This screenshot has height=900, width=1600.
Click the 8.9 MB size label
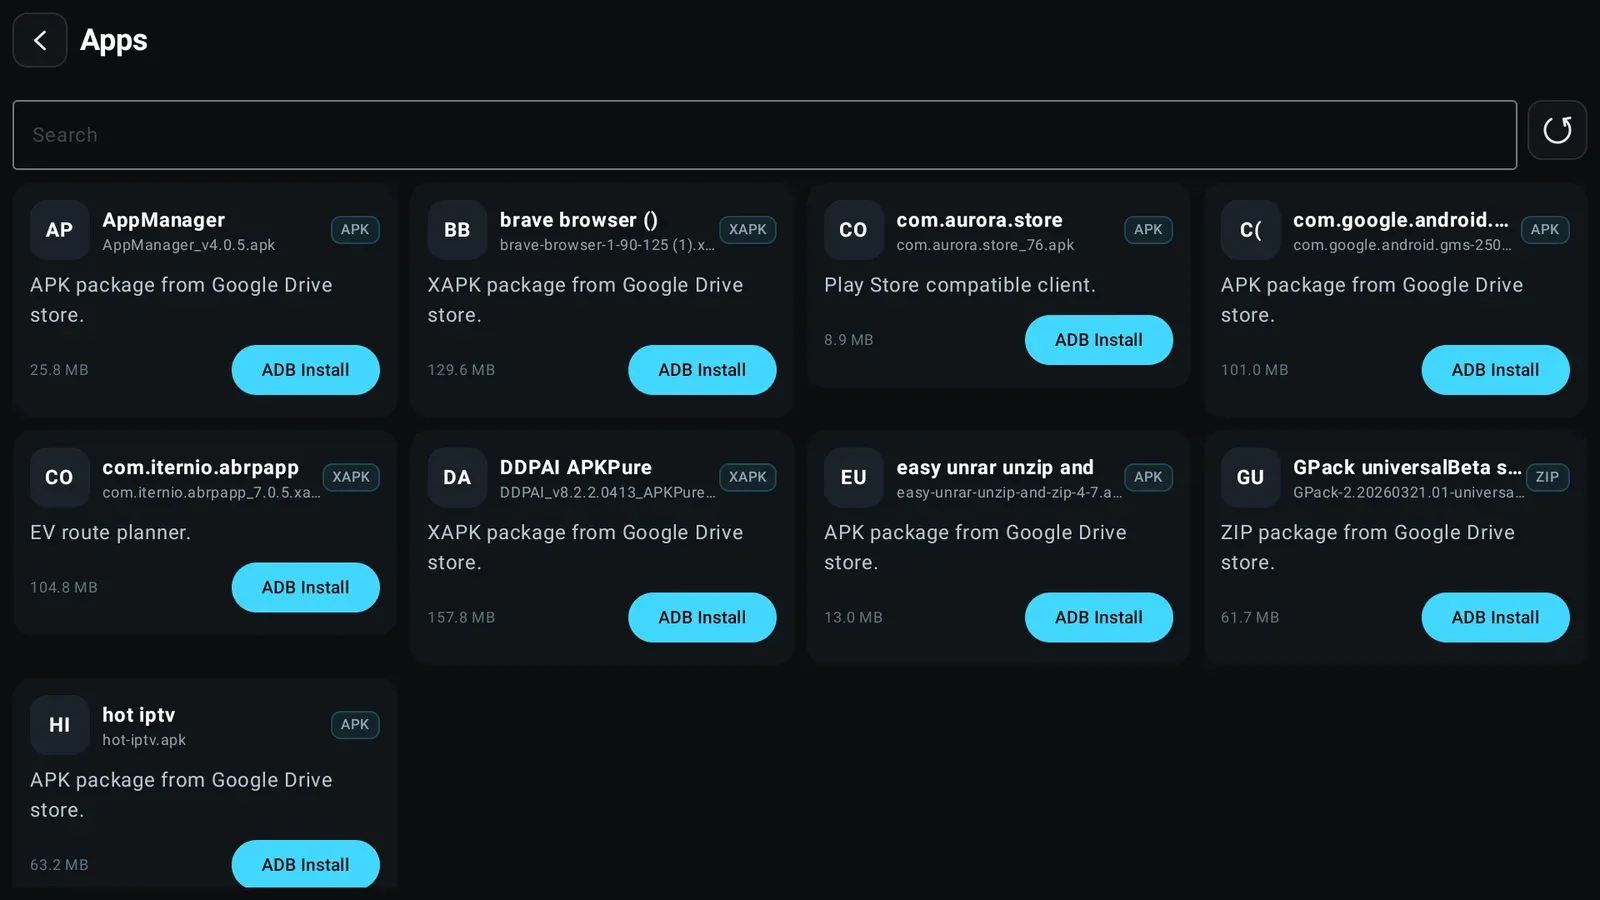849,340
